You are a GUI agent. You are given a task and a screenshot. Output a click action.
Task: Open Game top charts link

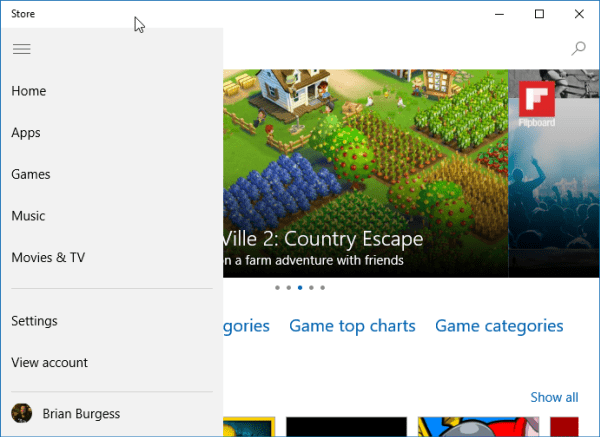(x=352, y=326)
